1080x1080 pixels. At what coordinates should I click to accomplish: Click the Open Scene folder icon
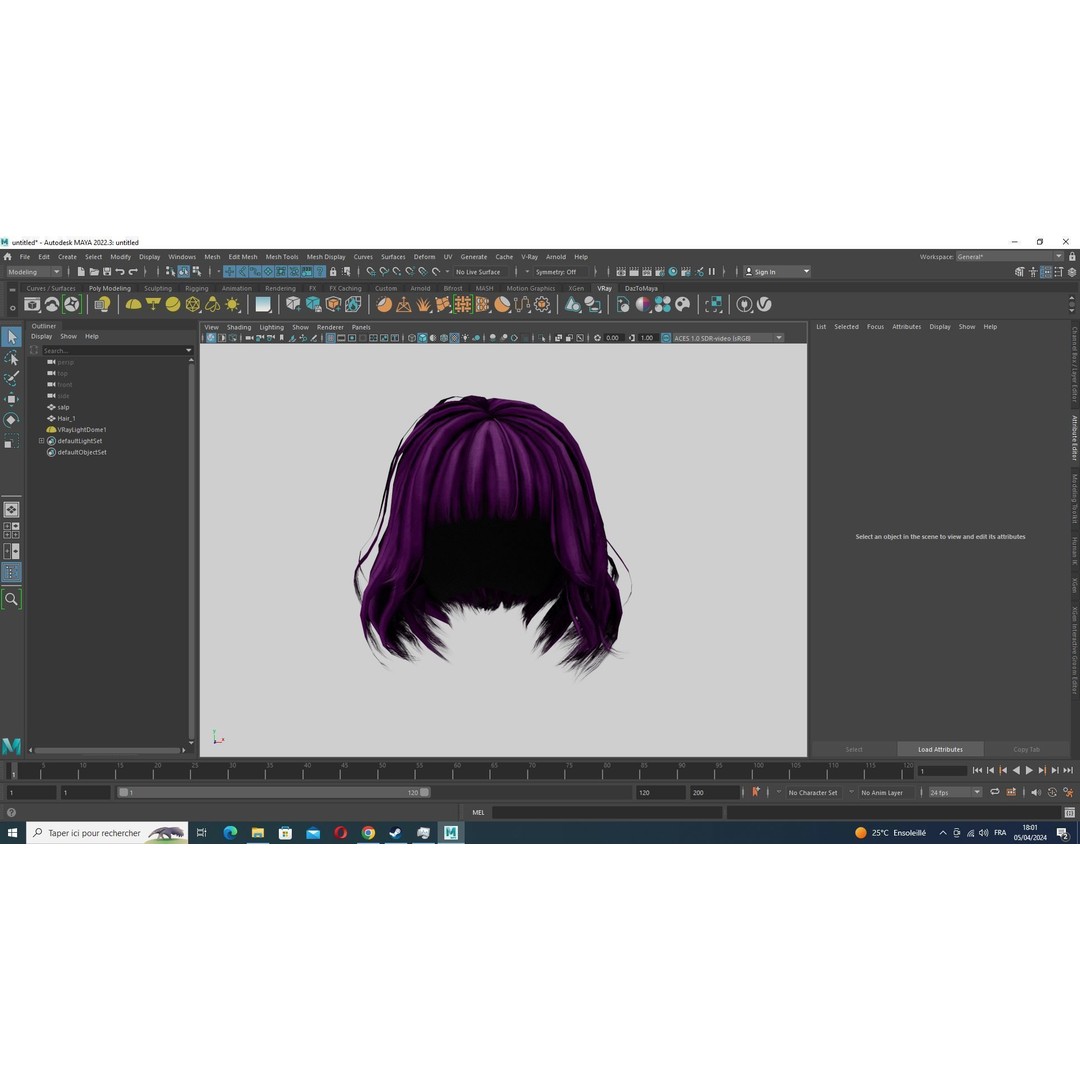click(x=94, y=272)
